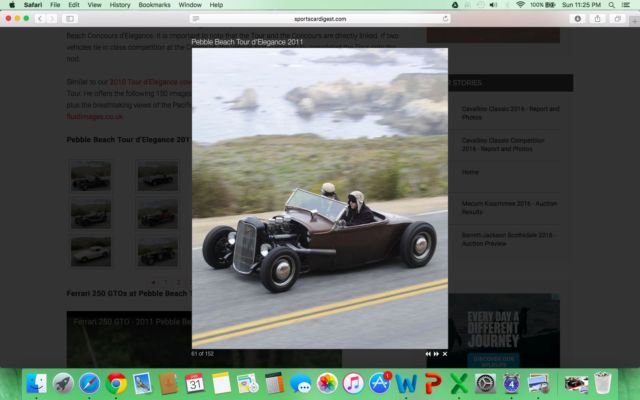Open the History menu
Screen dimensions: 640x400
tap(120, 5)
